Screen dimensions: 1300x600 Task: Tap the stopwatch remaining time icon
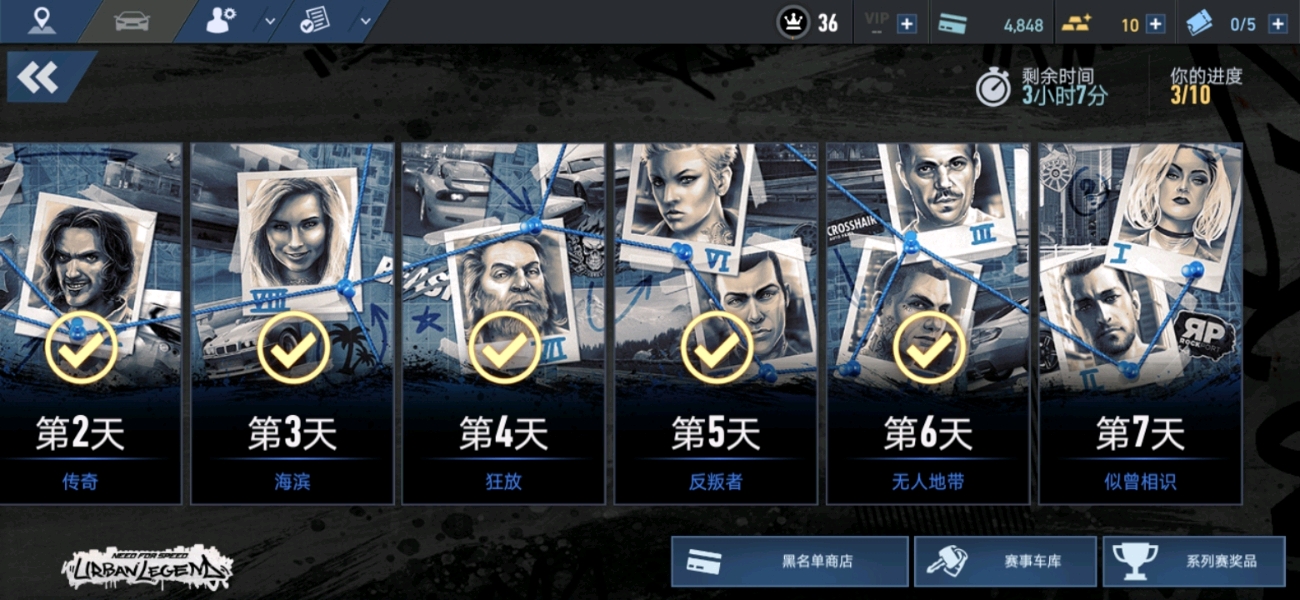pos(993,87)
